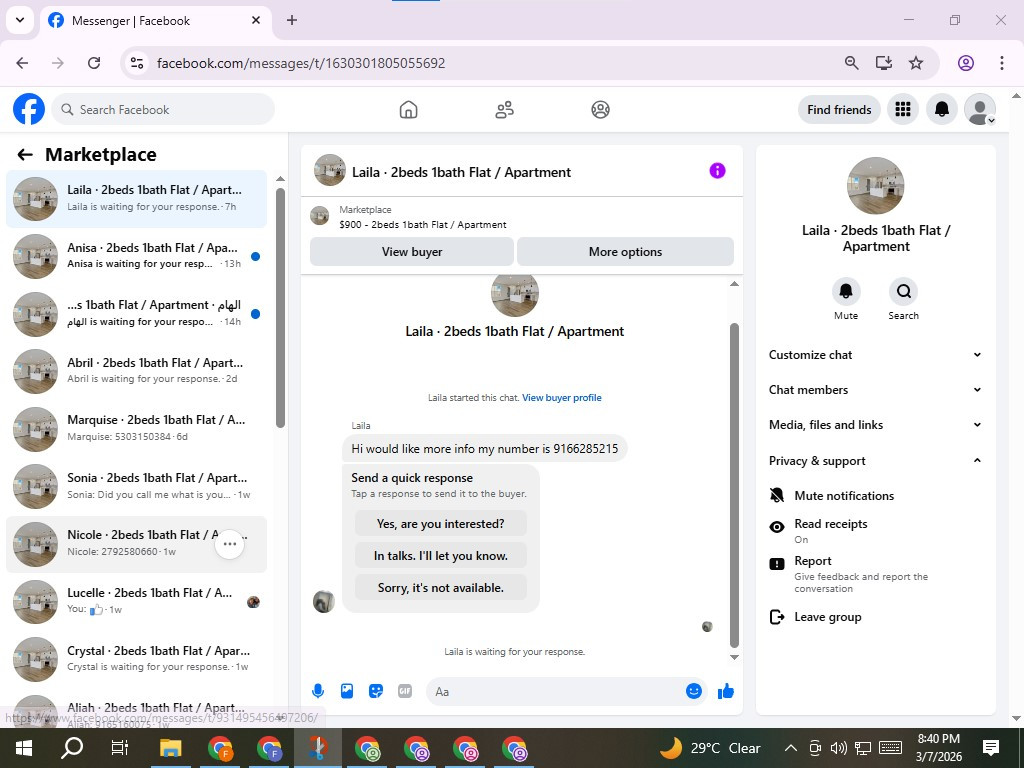Click View buyer button

(412, 251)
